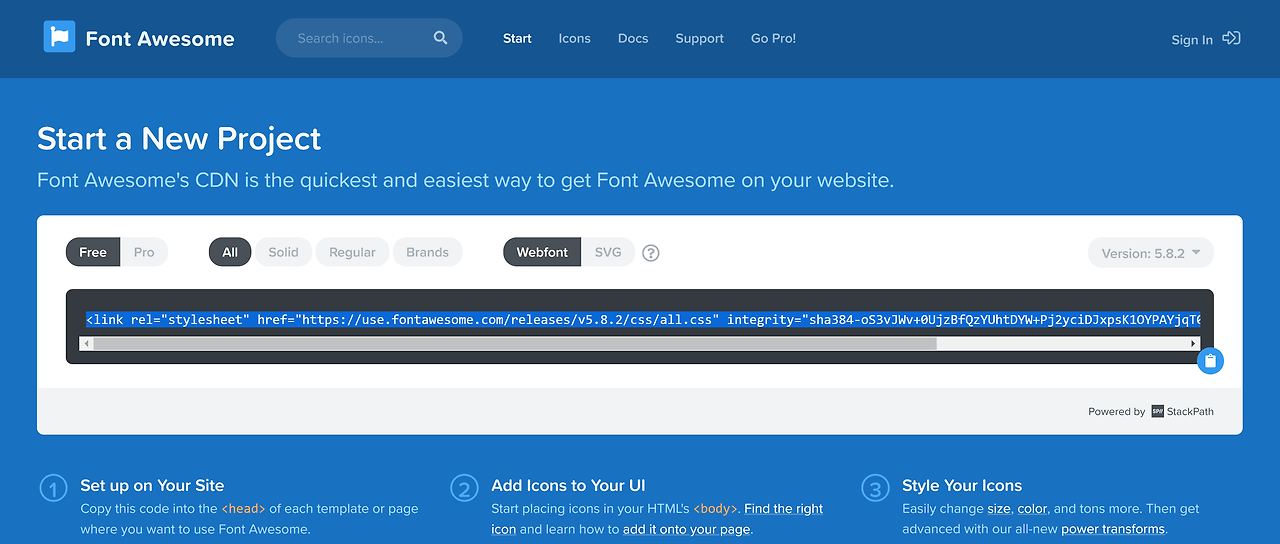Image resolution: width=1280 pixels, height=544 pixels.
Task: Click the 'Add Icons to Your UI' heading
Action: (x=568, y=485)
